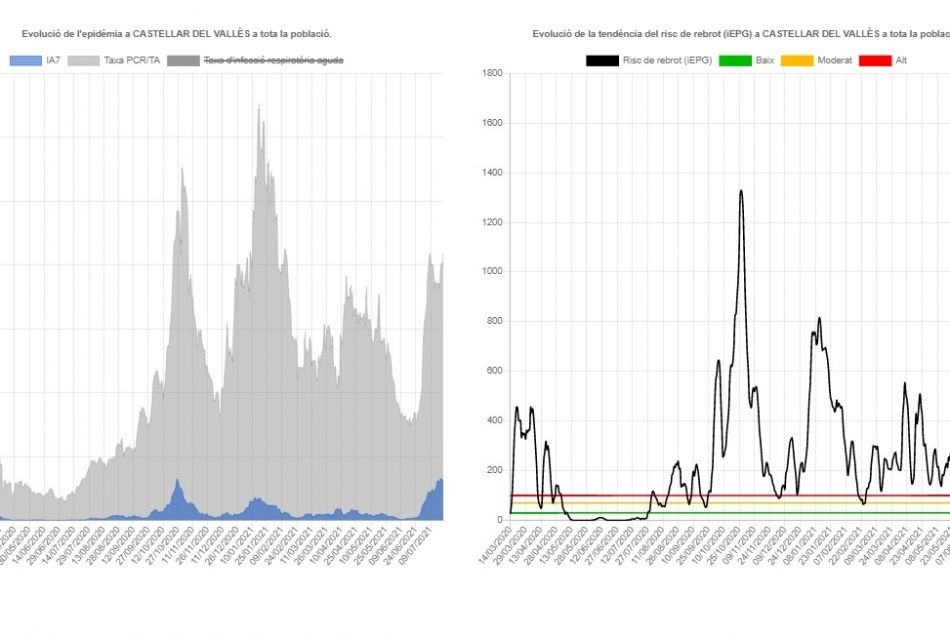This screenshot has height=634, width=950.
Task: Click the 25/10/2020 date on iEPG chart
Action: tap(723, 544)
